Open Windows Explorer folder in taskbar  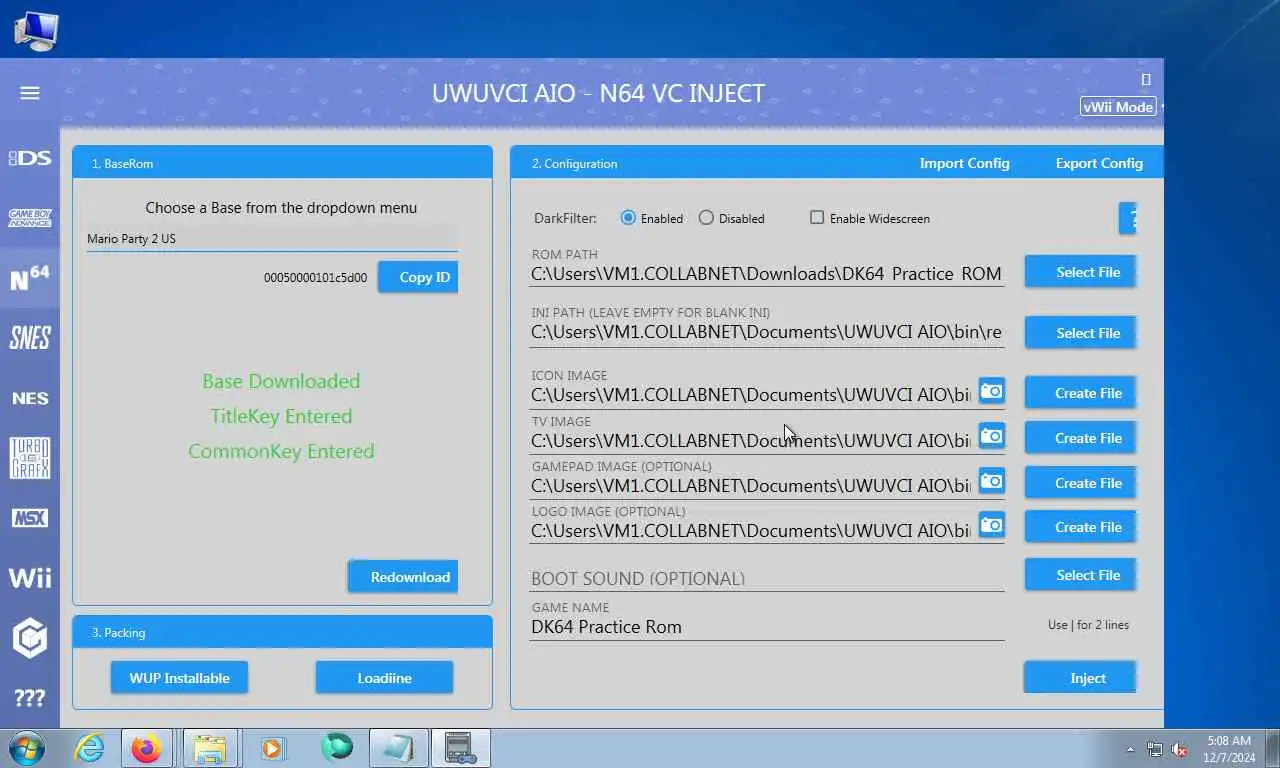point(210,748)
